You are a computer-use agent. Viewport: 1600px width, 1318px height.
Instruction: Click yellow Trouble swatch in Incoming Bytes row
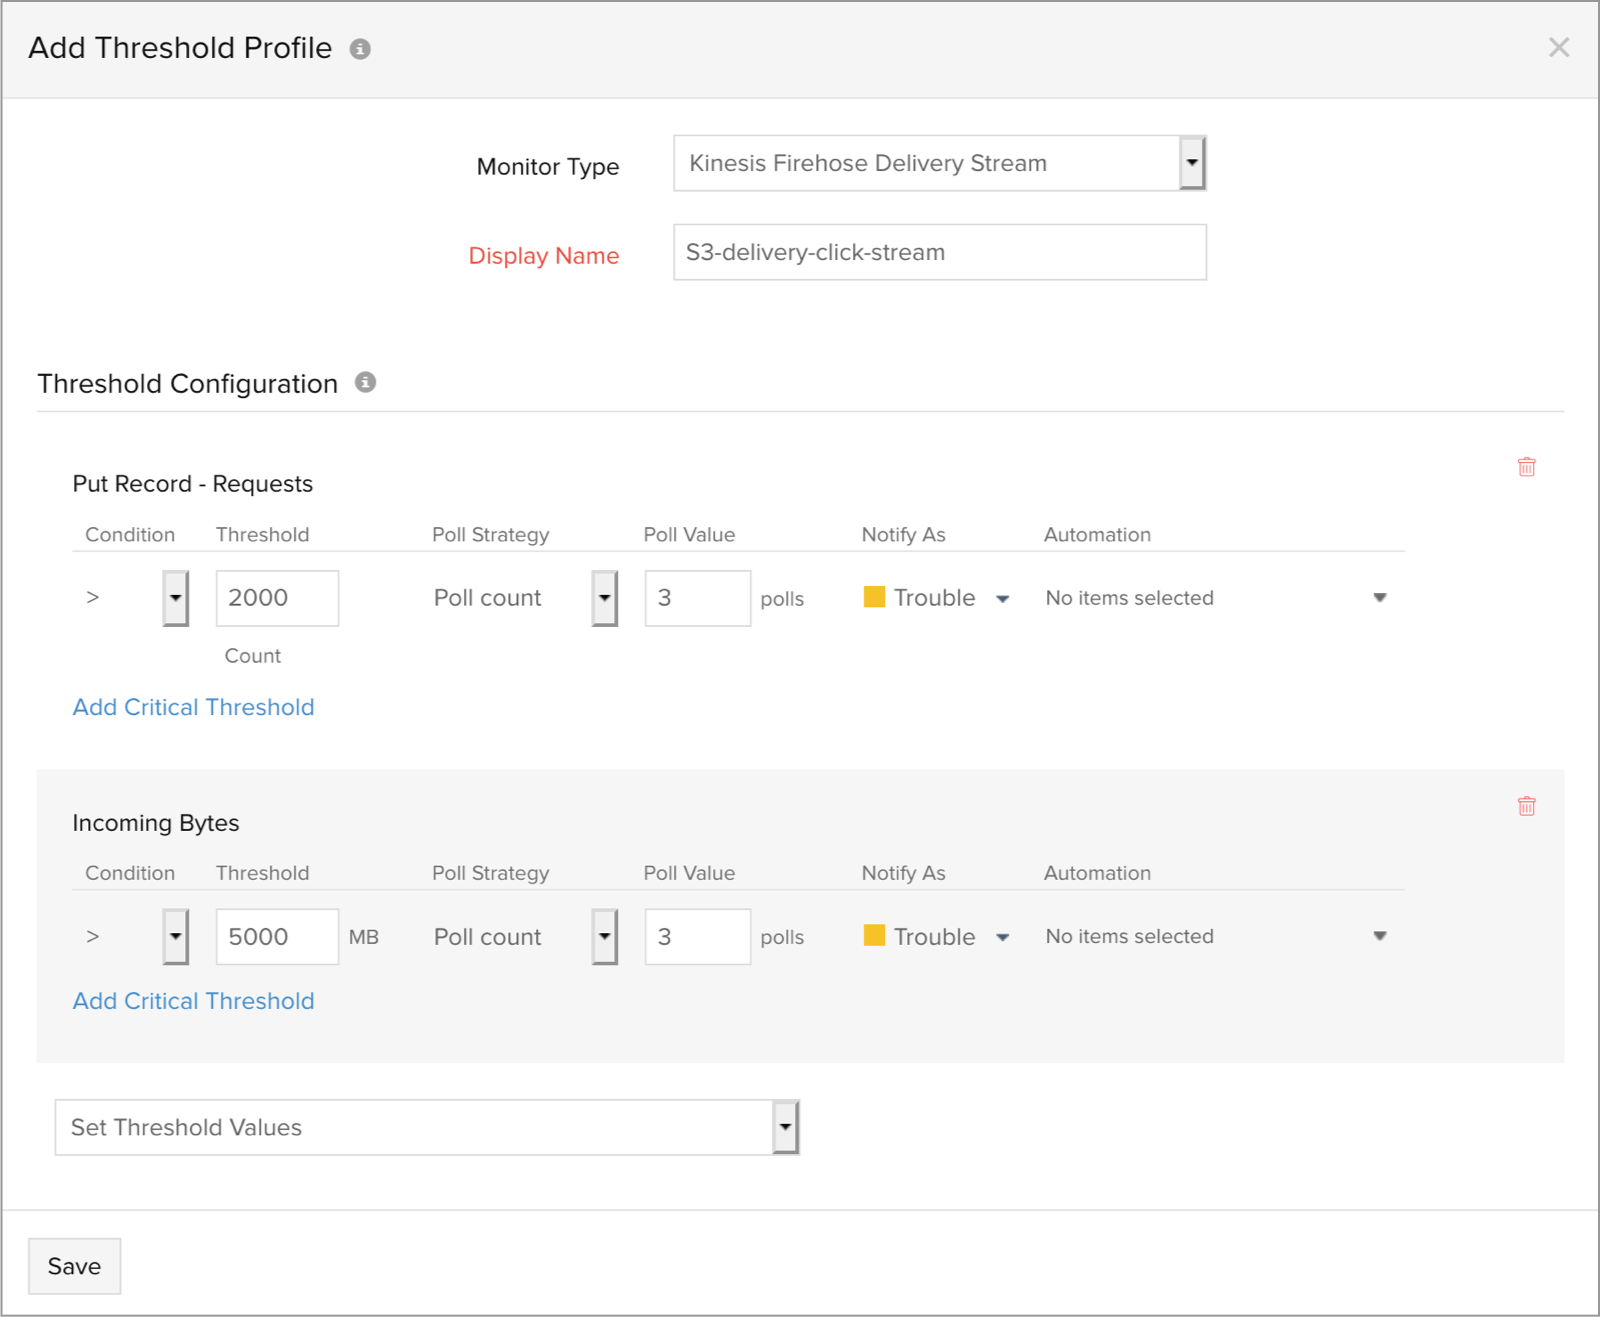pyautogui.click(x=874, y=936)
